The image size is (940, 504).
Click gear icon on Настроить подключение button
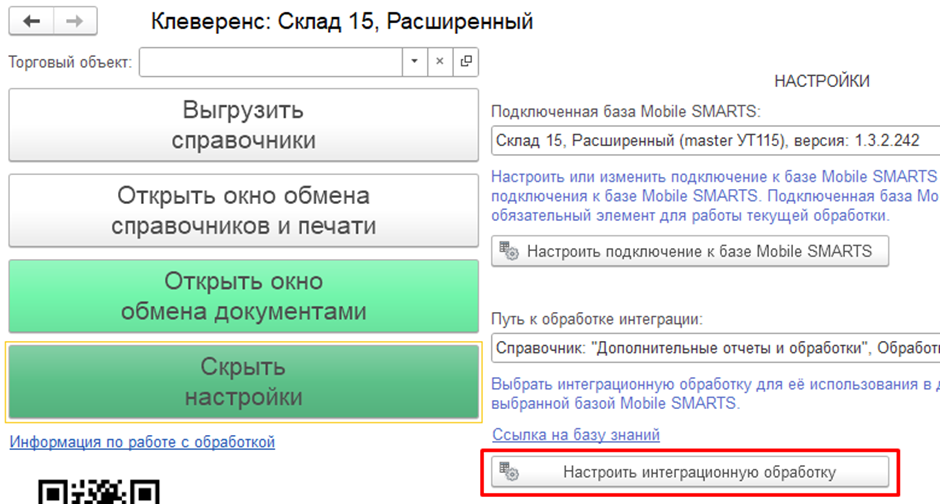(509, 251)
